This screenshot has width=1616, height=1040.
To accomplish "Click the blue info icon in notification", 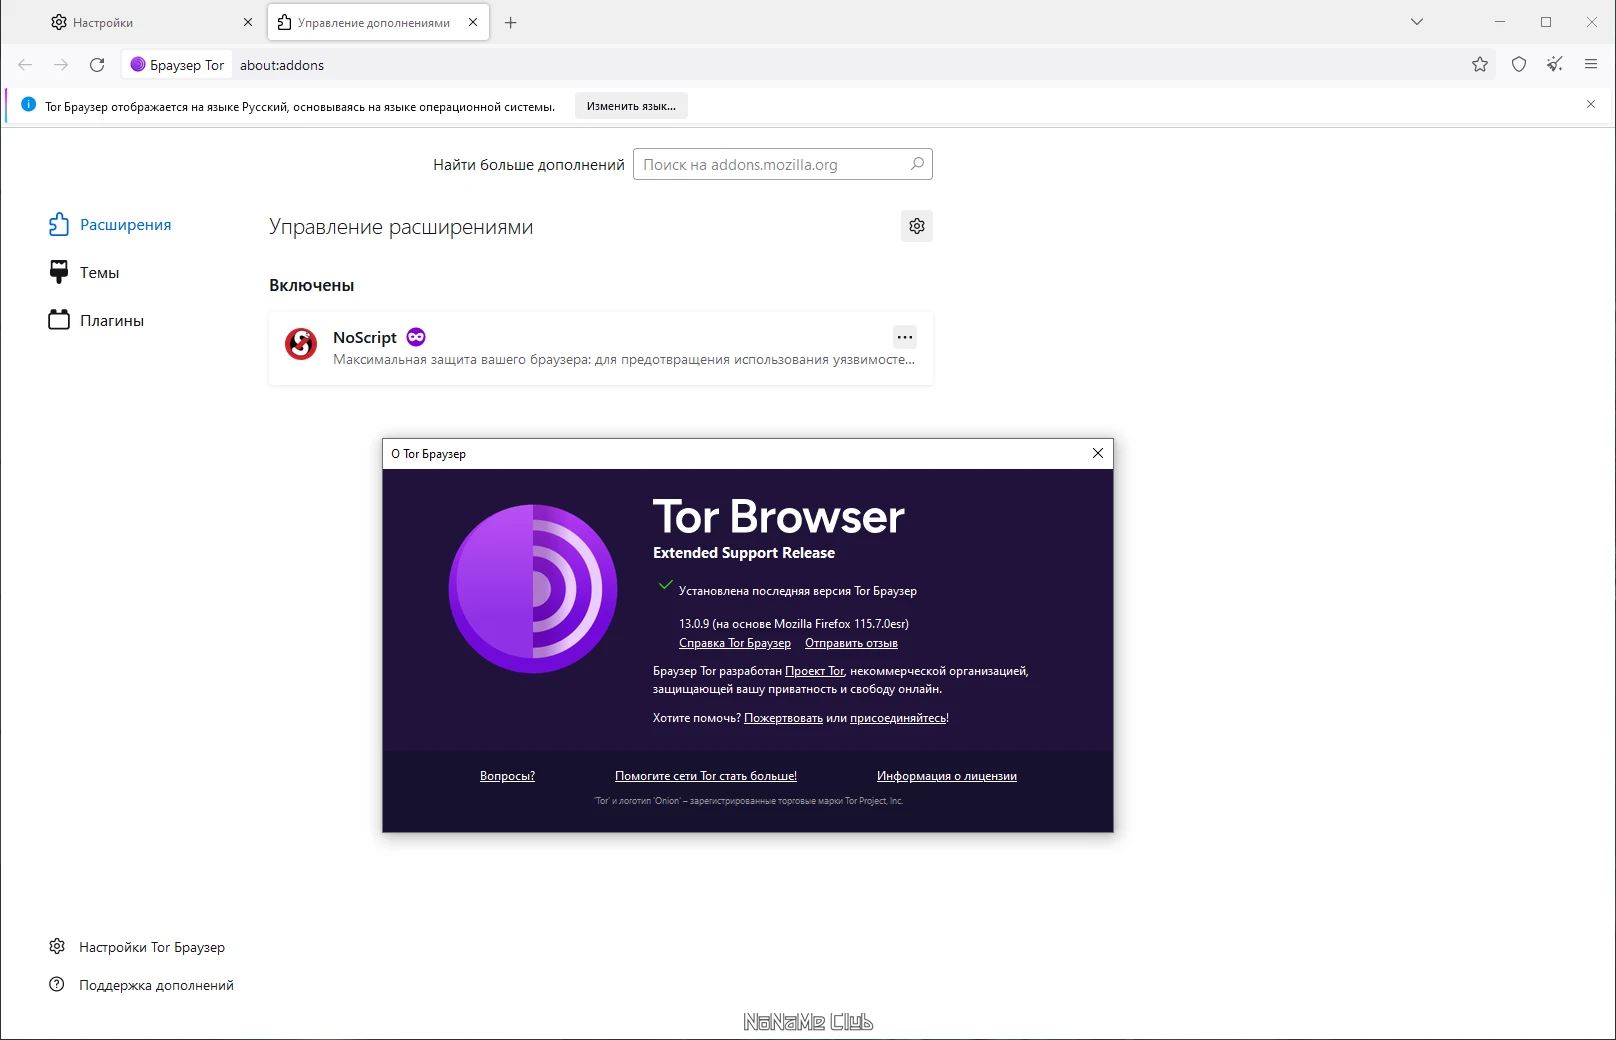I will tap(28, 105).
